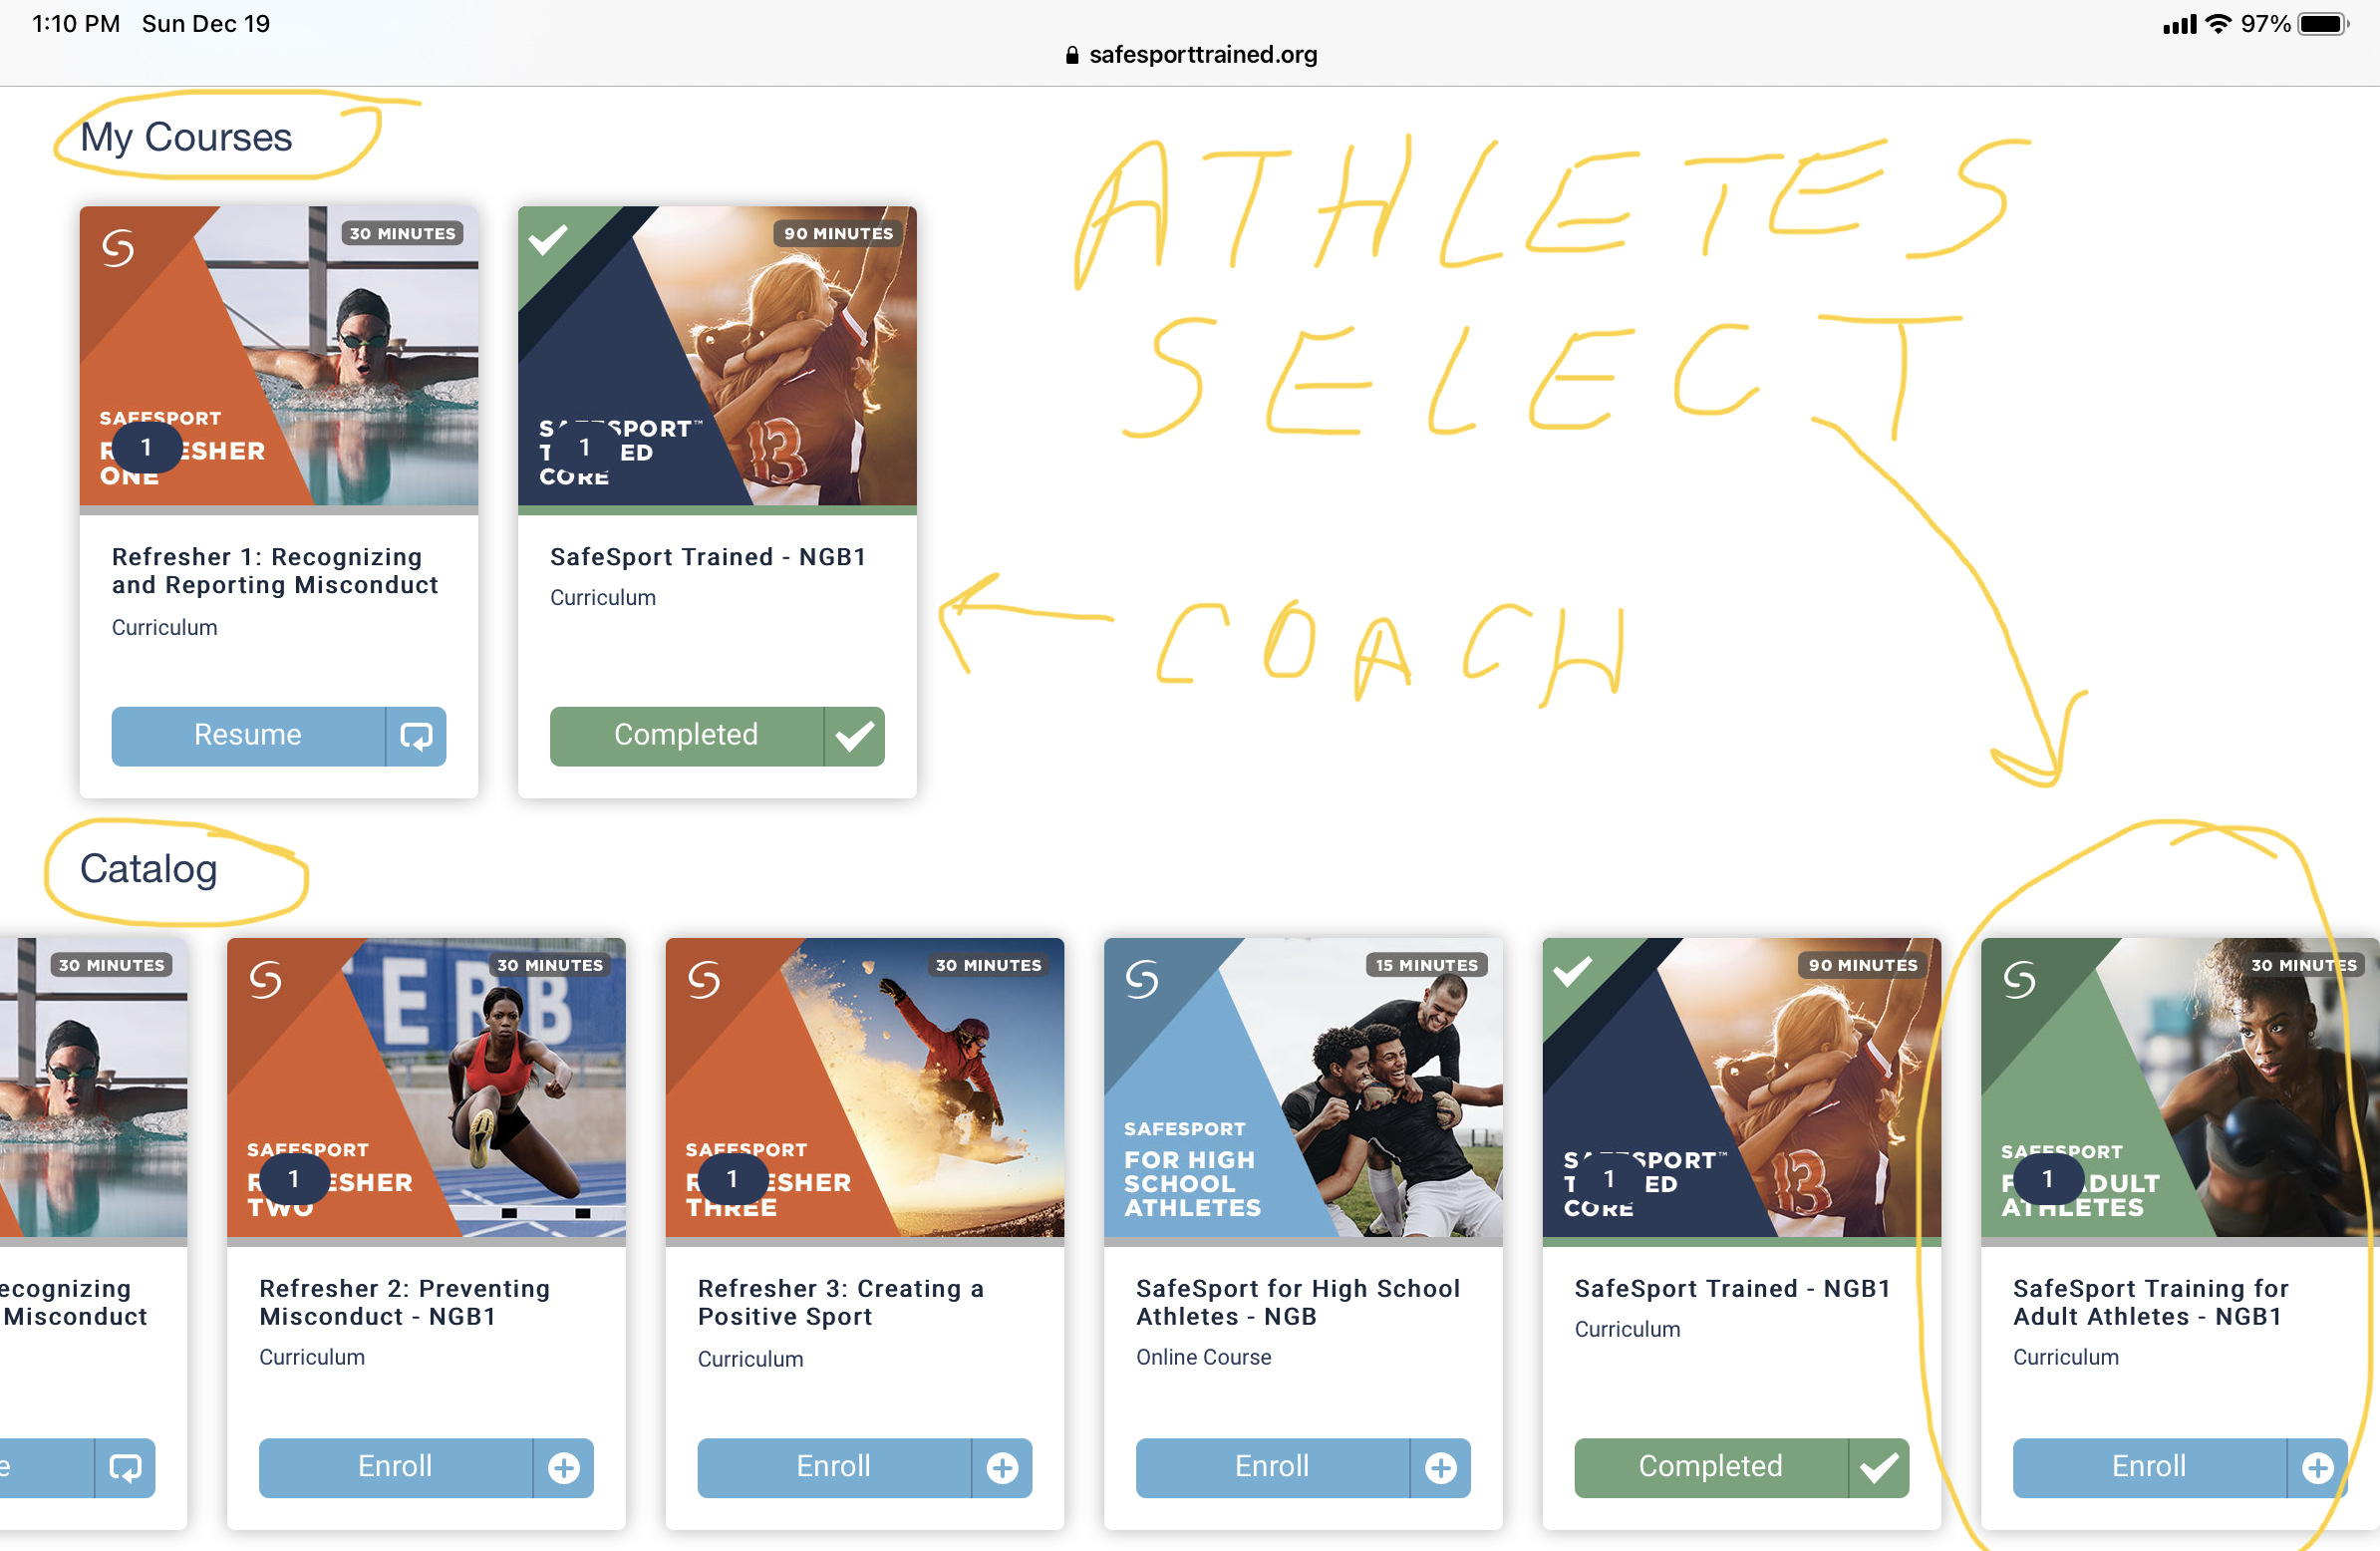Click the plus icon on High School Athletes Enroll

point(1441,1468)
